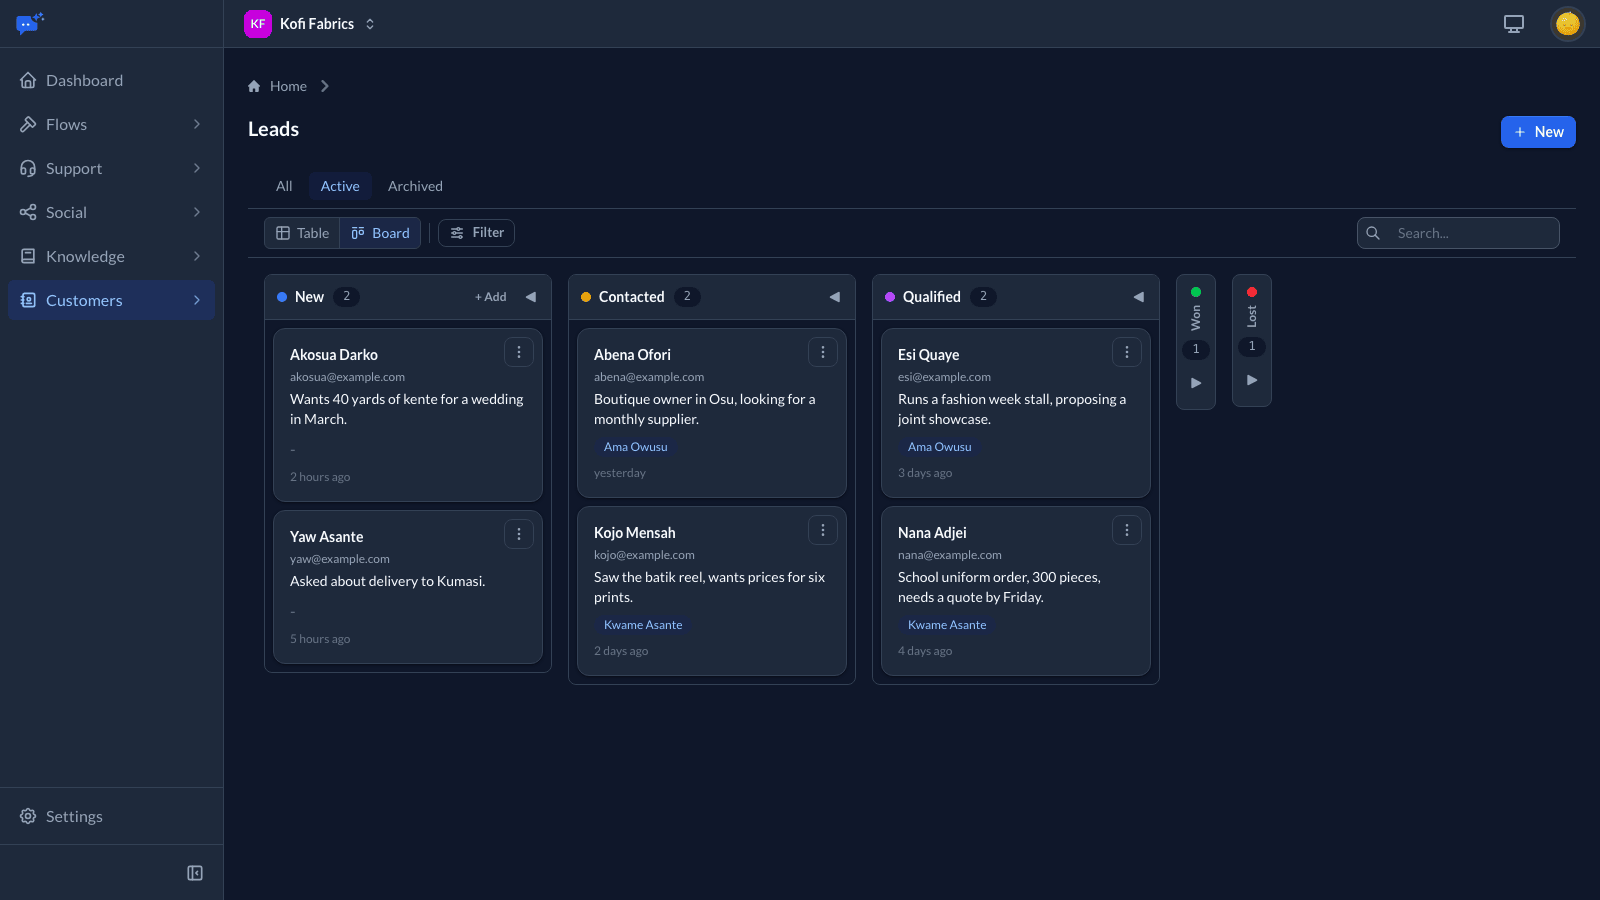
Task: Create a new lead with New button
Action: [x=1538, y=132]
